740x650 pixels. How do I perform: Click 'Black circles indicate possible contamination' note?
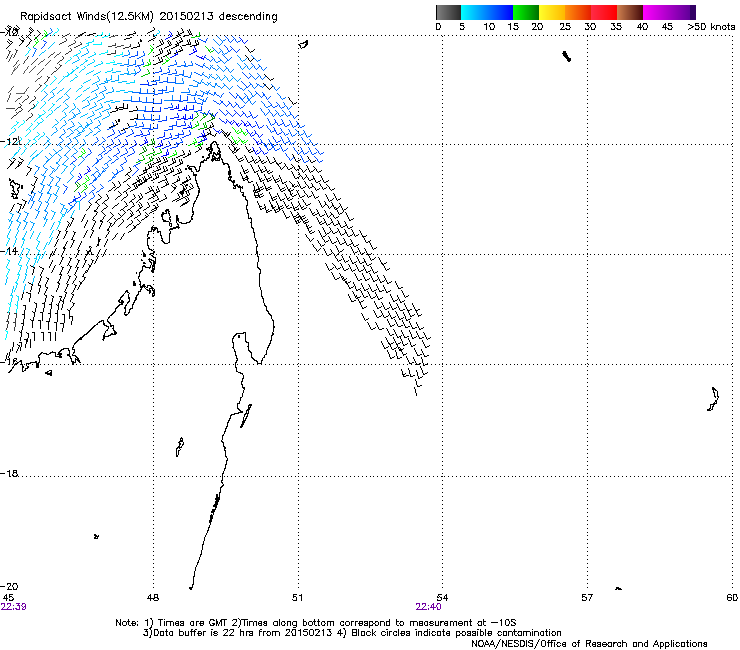[x=456, y=633]
